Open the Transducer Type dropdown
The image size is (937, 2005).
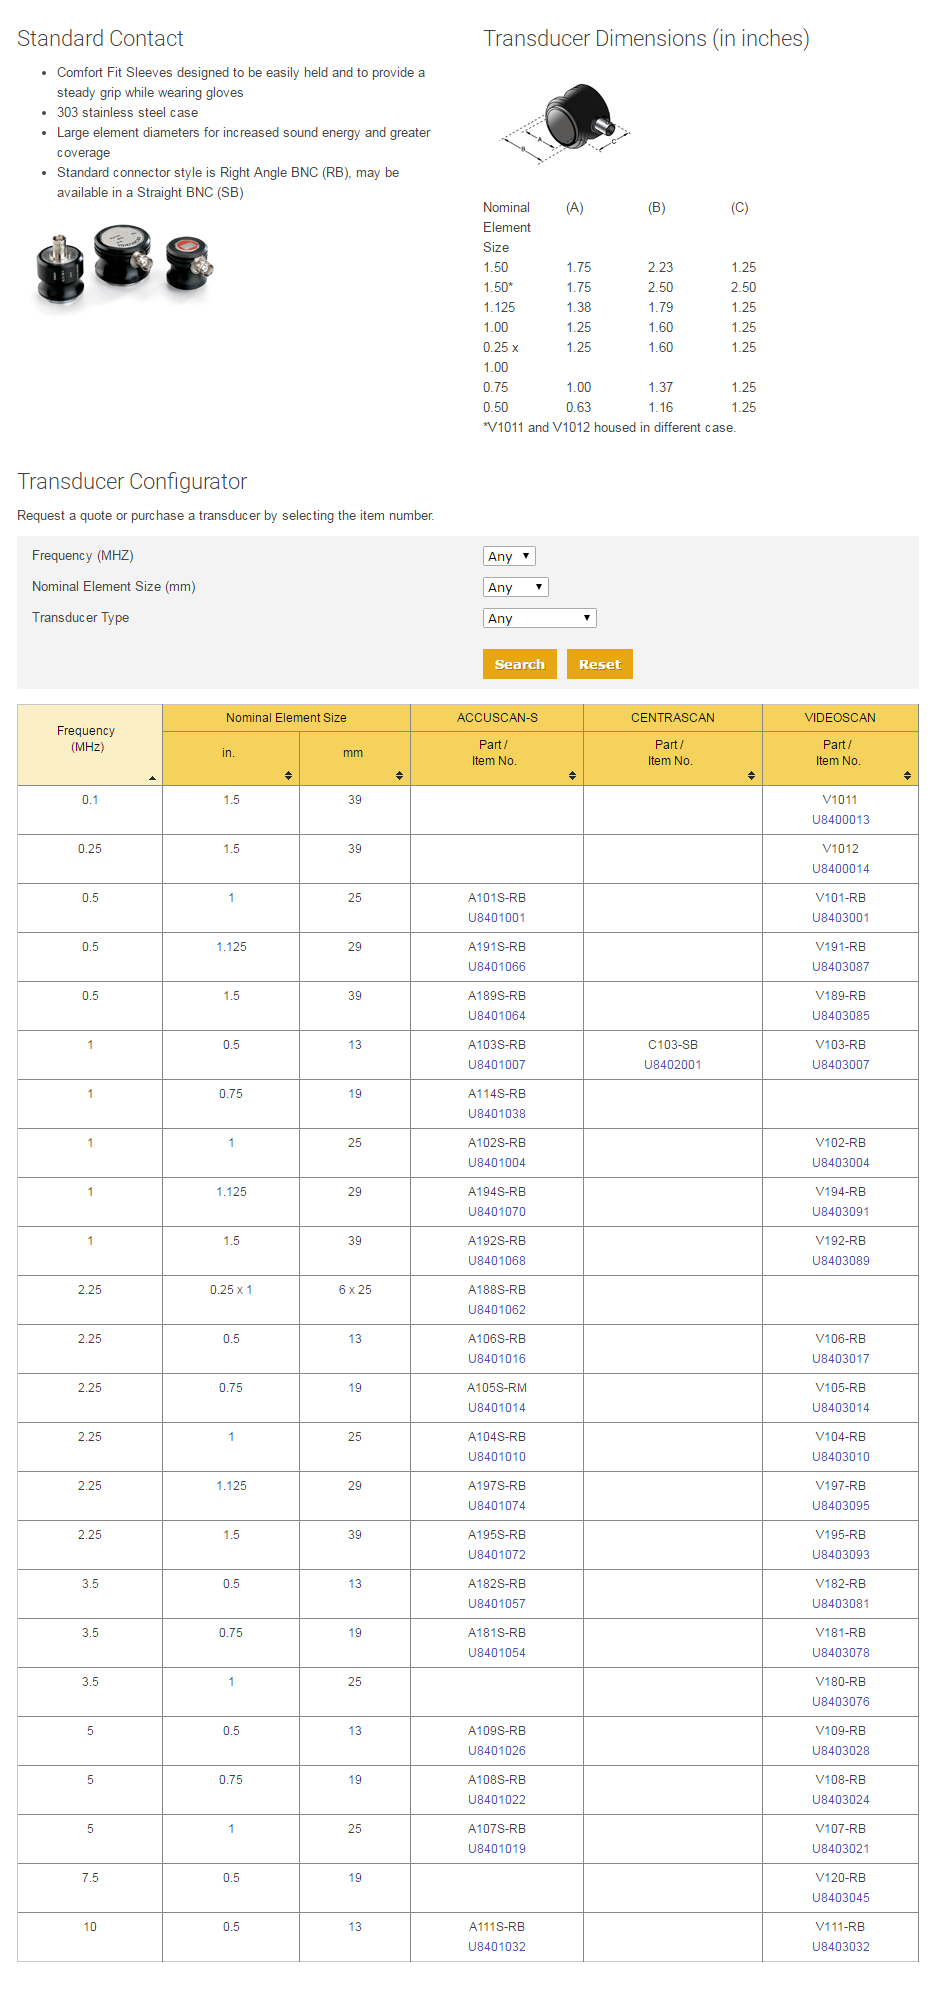point(539,618)
